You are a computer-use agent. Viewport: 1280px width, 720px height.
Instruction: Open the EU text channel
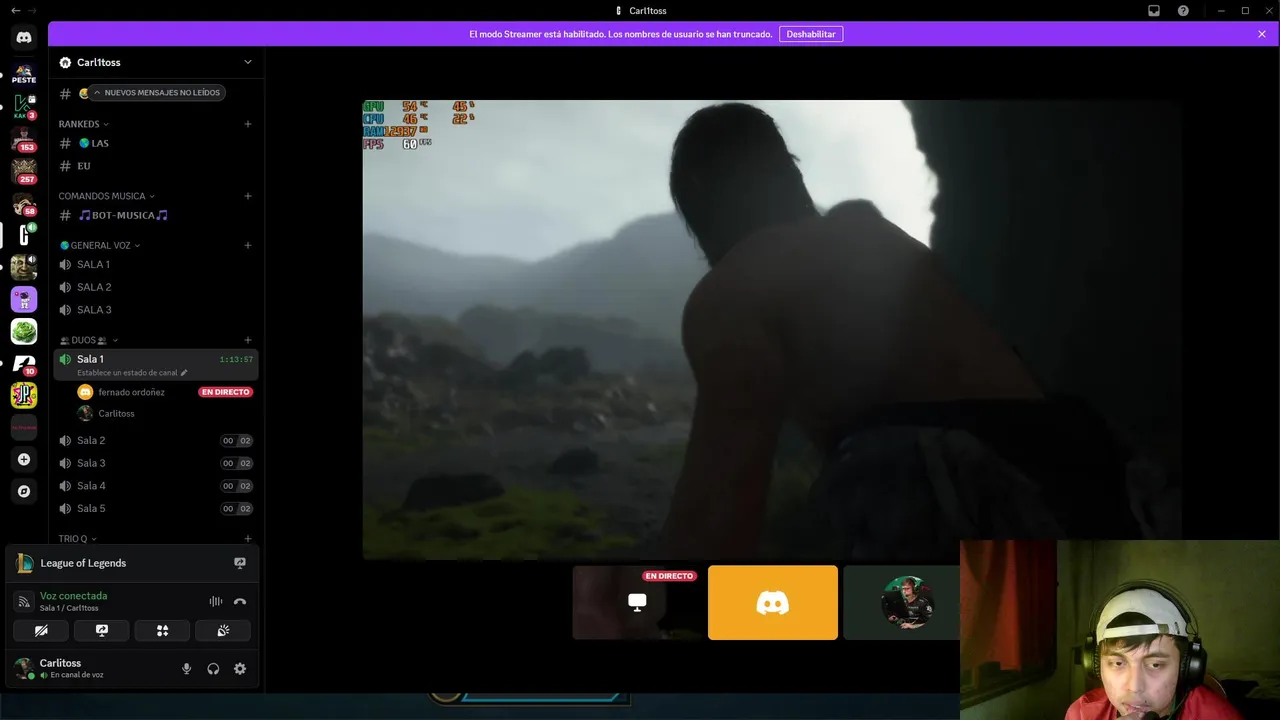pyautogui.click(x=156, y=166)
